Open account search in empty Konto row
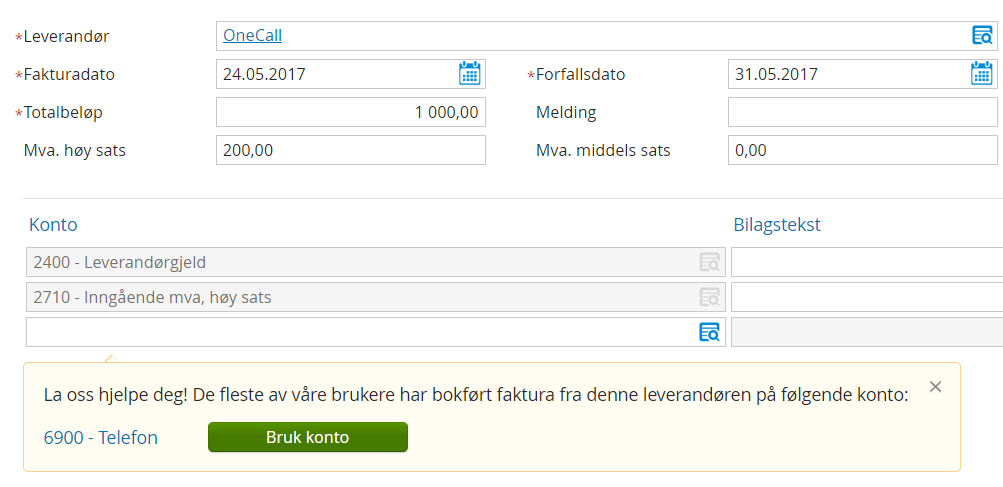 709,332
